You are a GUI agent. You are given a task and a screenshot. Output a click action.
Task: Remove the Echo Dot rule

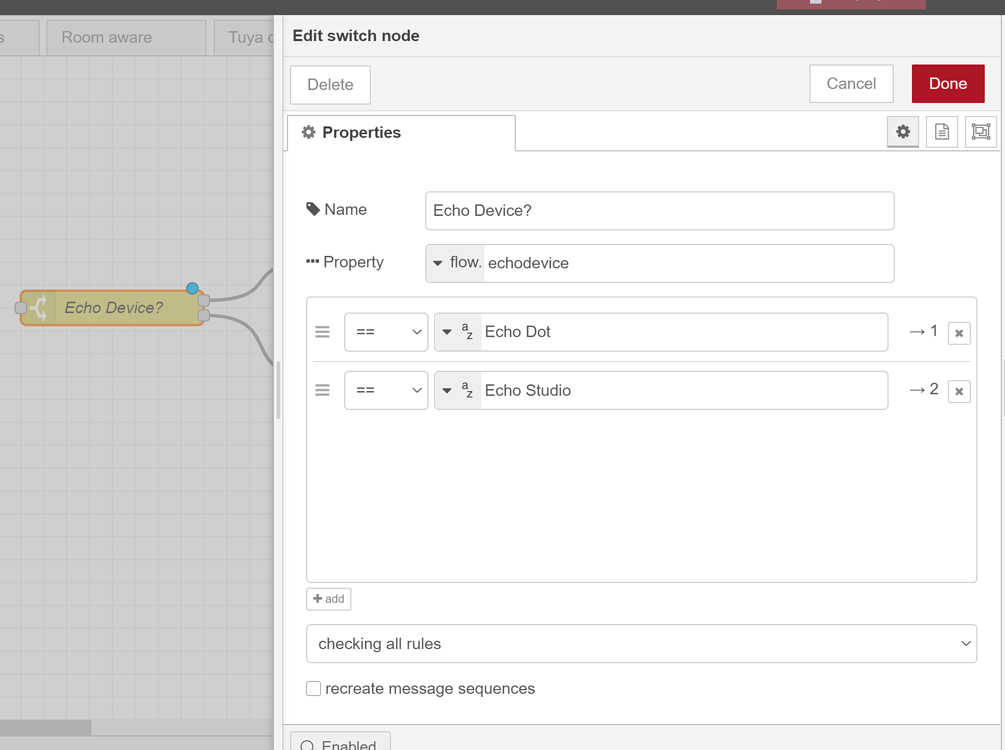coord(959,333)
